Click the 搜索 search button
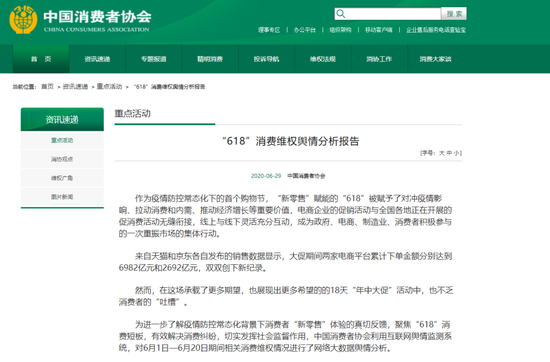This screenshot has width=550, height=362. coord(454,14)
